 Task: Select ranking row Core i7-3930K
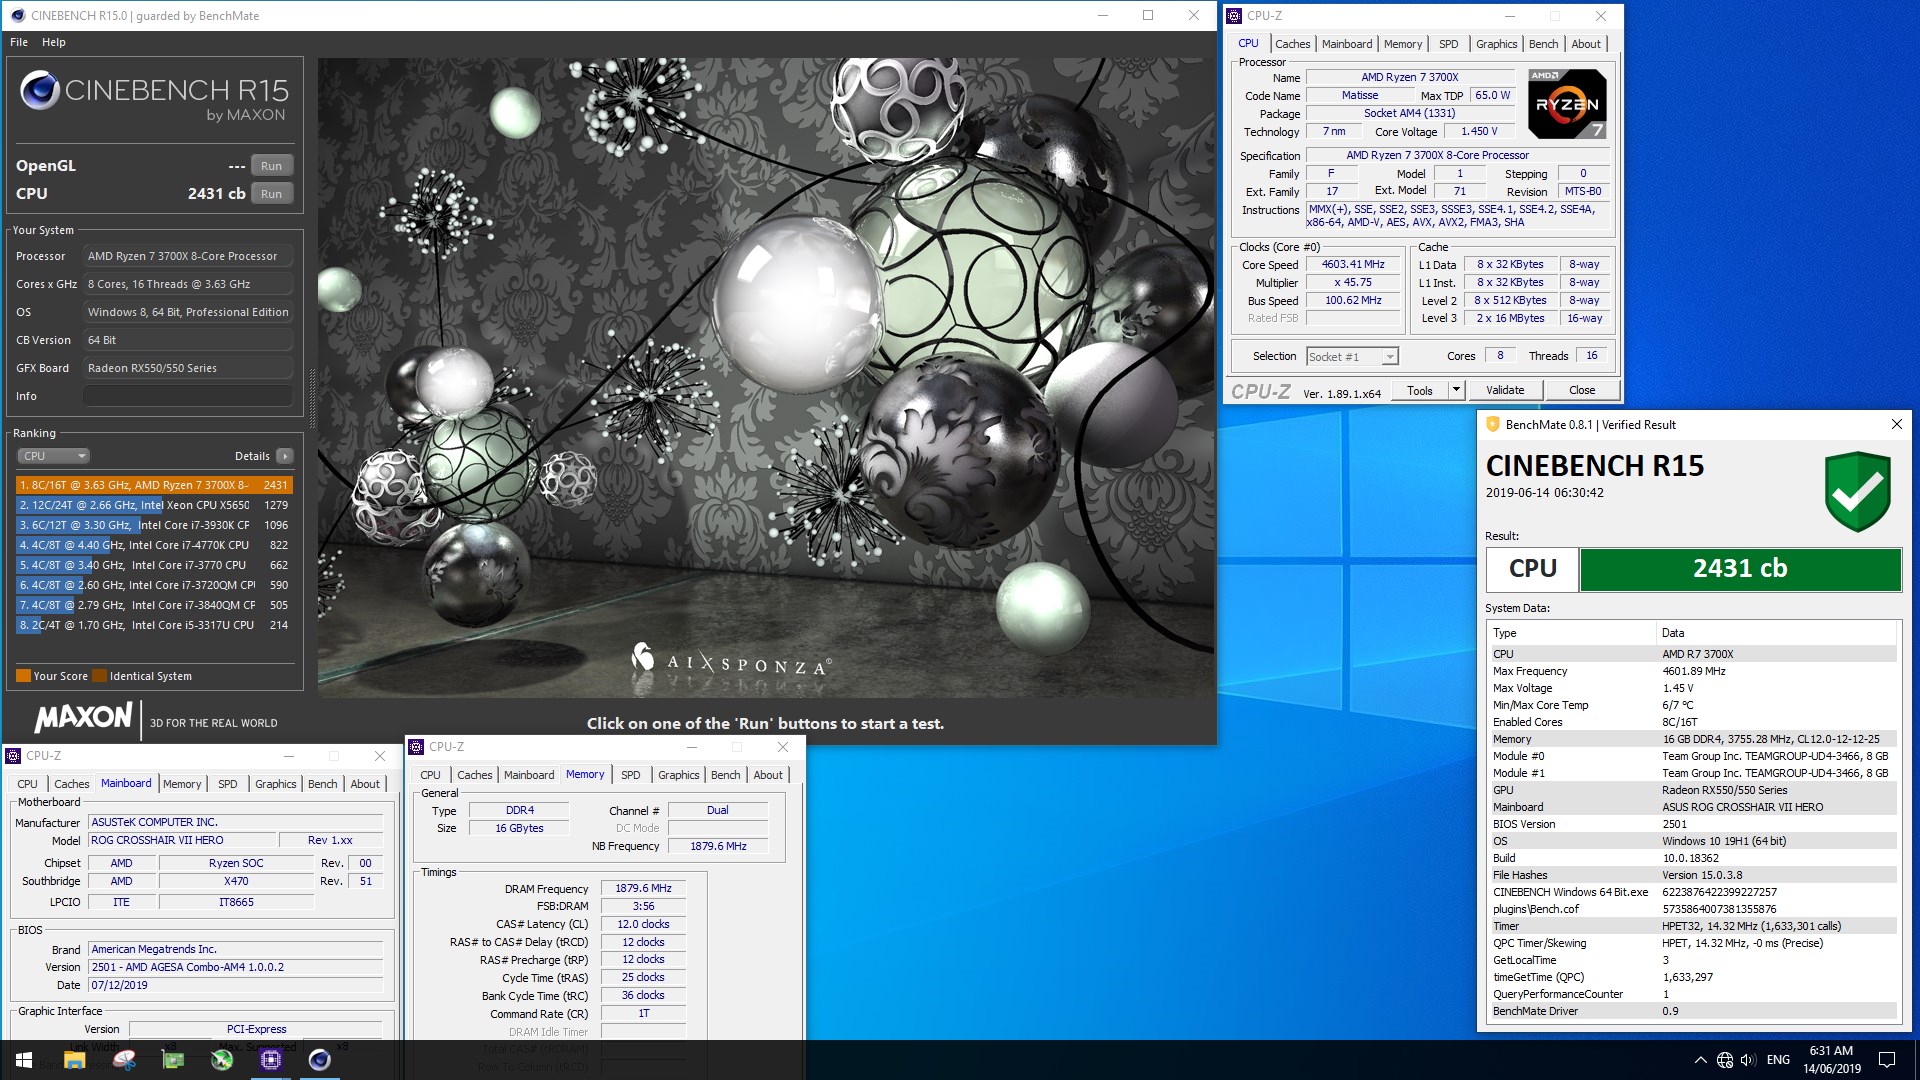(154, 525)
